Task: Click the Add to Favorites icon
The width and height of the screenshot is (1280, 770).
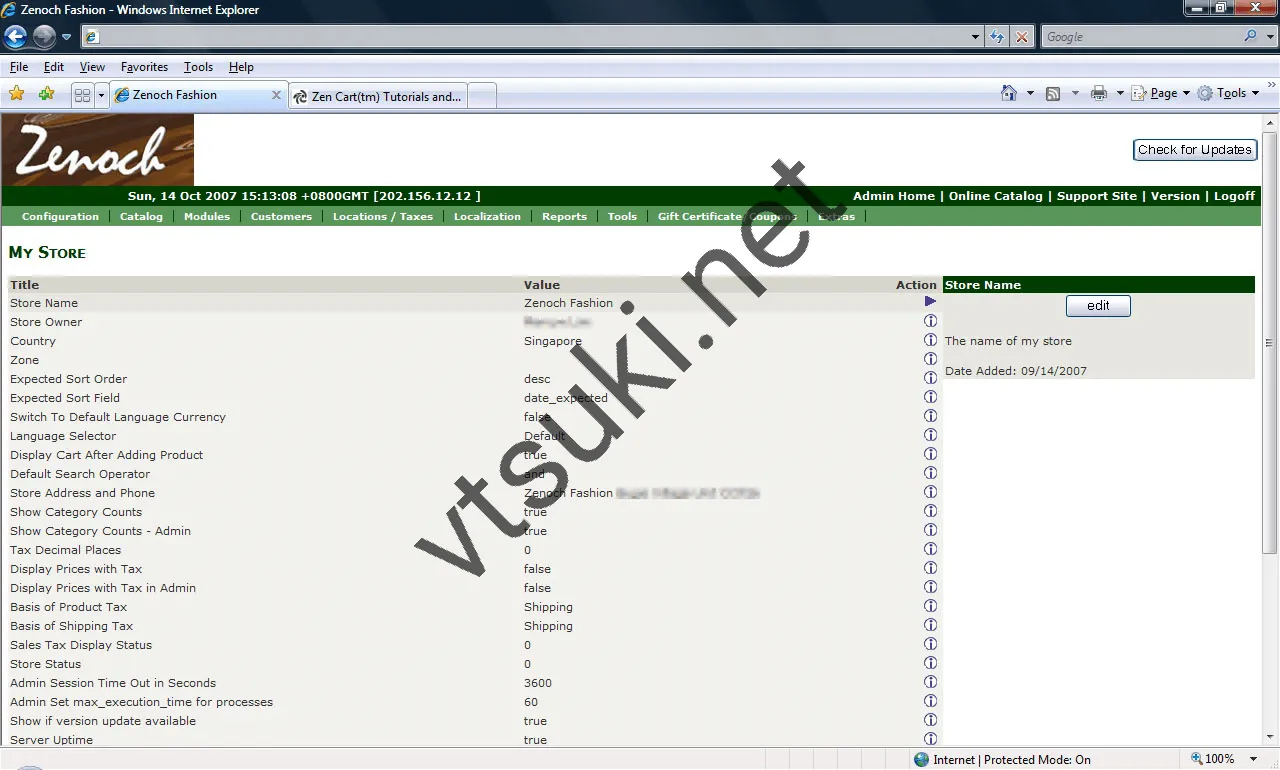Action: click(x=46, y=94)
